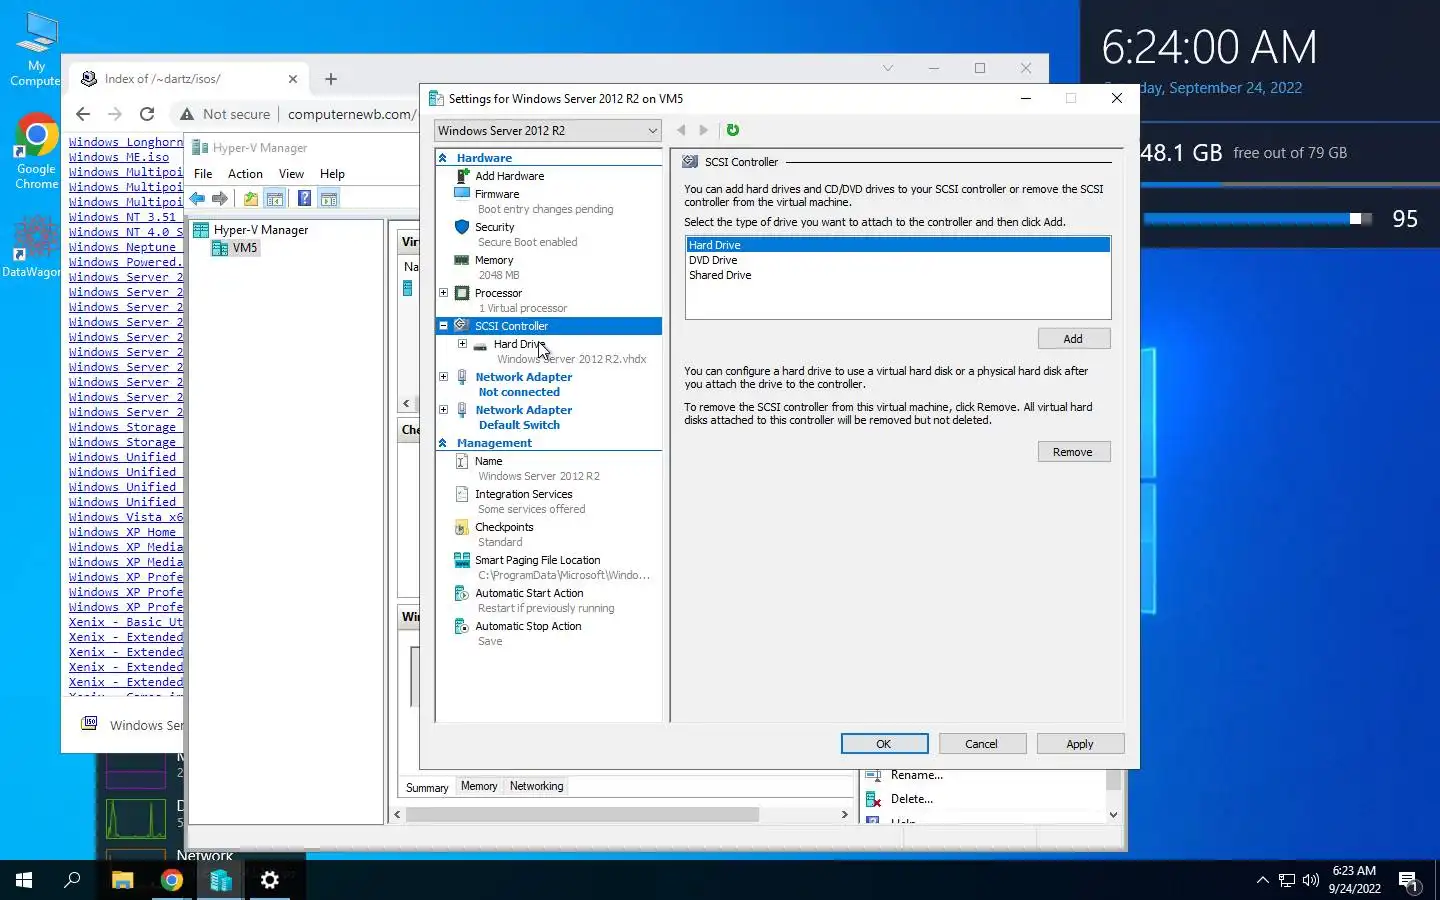This screenshot has width=1440, height=900.
Task: Expand the Not connected Network Adapter node
Action: click(443, 377)
